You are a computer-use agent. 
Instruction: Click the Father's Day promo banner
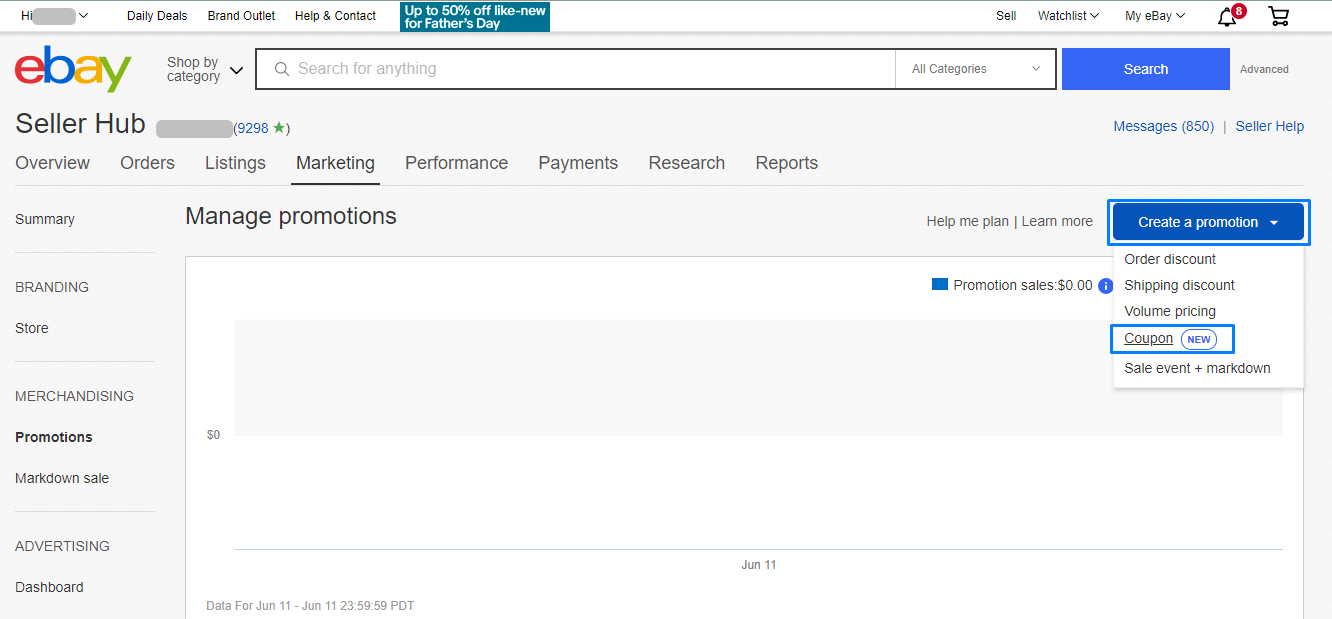(475, 17)
